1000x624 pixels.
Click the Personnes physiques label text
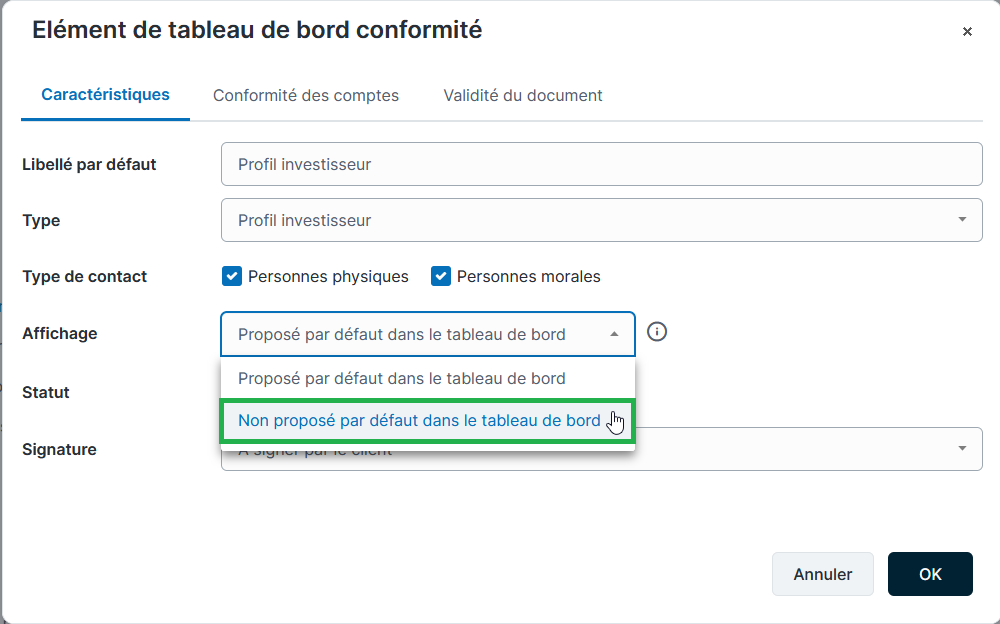coord(328,277)
